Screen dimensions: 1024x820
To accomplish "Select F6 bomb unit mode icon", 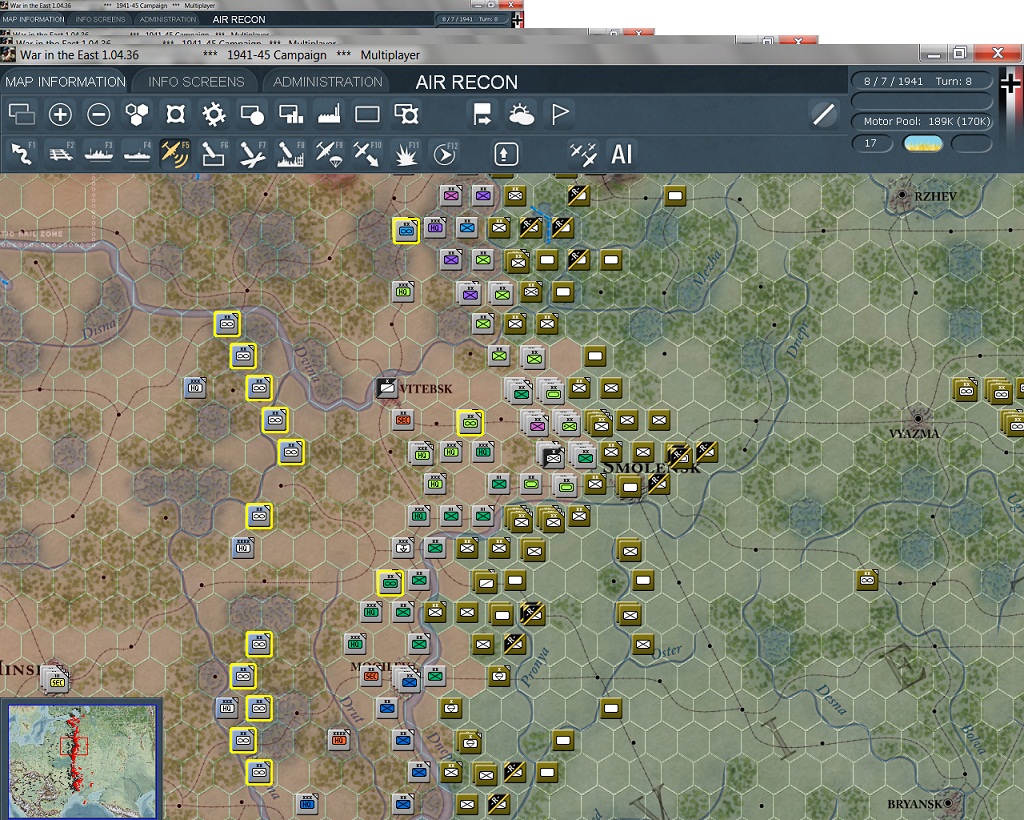I will tap(214, 154).
